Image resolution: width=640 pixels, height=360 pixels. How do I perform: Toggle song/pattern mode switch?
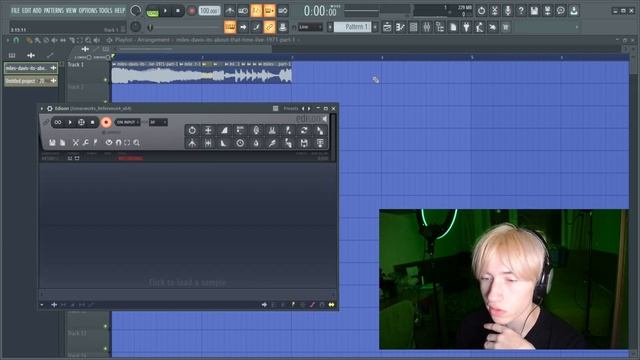click(x=152, y=11)
